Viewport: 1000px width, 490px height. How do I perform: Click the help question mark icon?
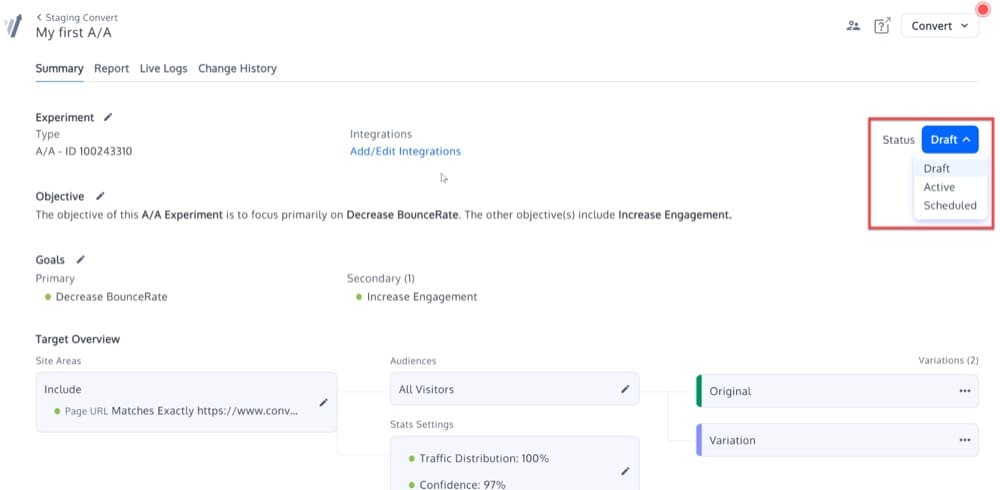(881, 26)
